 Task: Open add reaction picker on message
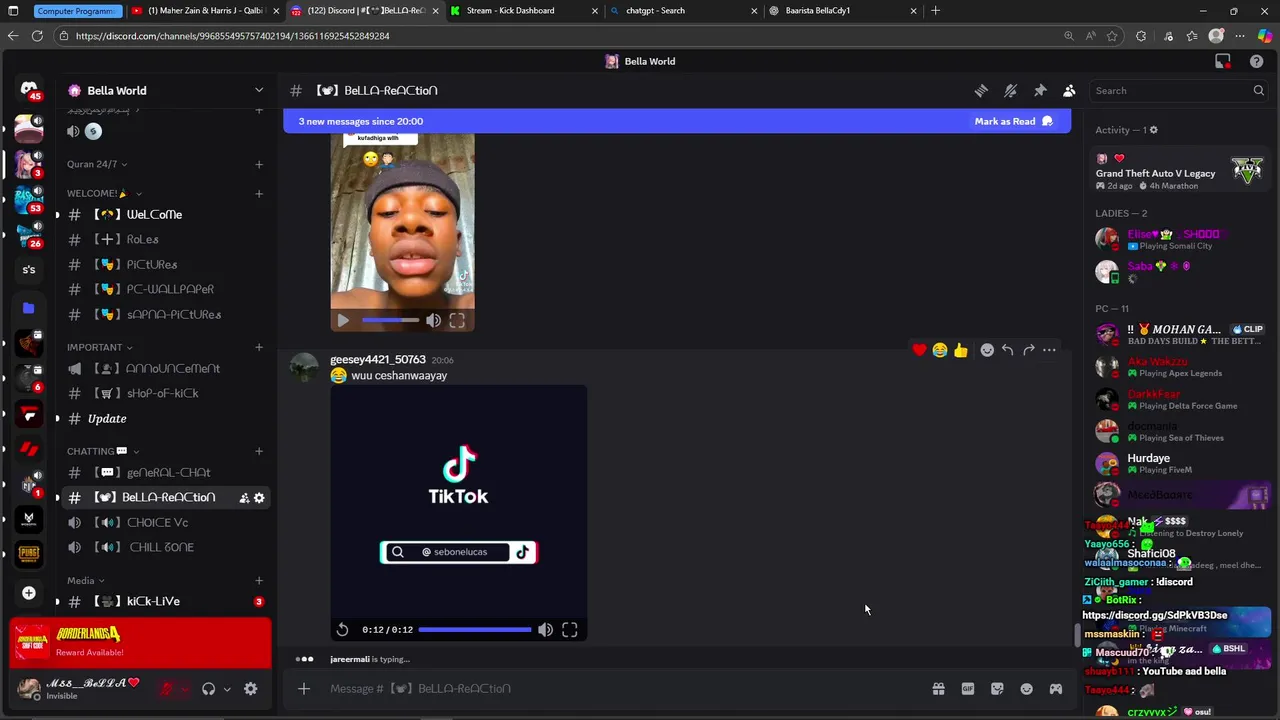coord(987,350)
